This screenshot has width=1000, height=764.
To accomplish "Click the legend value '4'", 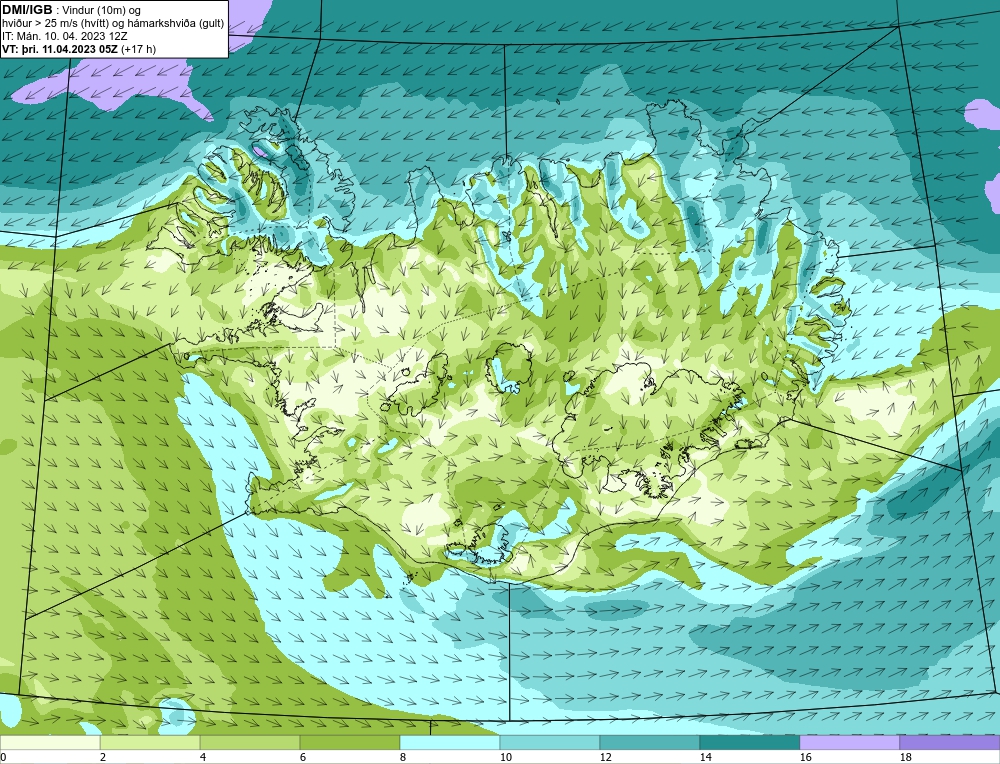I will (203, 757).
